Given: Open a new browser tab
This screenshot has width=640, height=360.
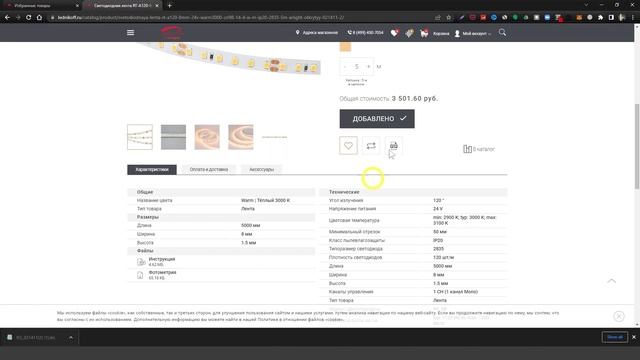Looking at the screenshot, I should tap(169, 6).
